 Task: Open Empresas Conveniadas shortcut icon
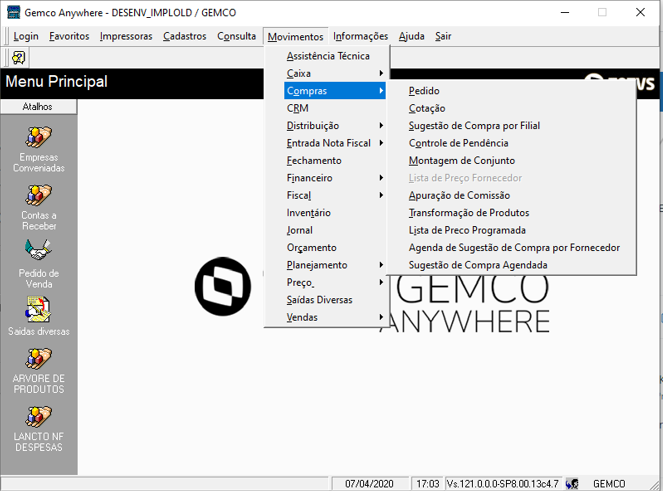(38, 137)
